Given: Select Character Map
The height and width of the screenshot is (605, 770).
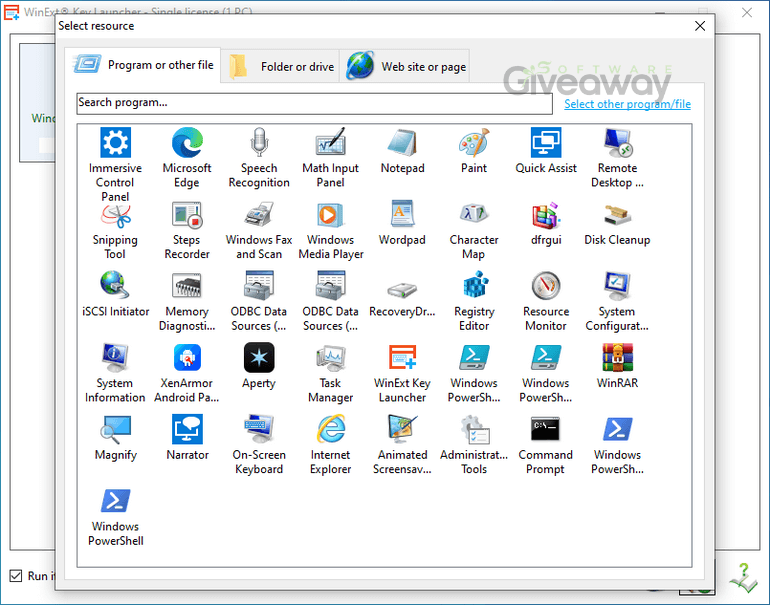Looking at the screenshot, I should point(474,215).
